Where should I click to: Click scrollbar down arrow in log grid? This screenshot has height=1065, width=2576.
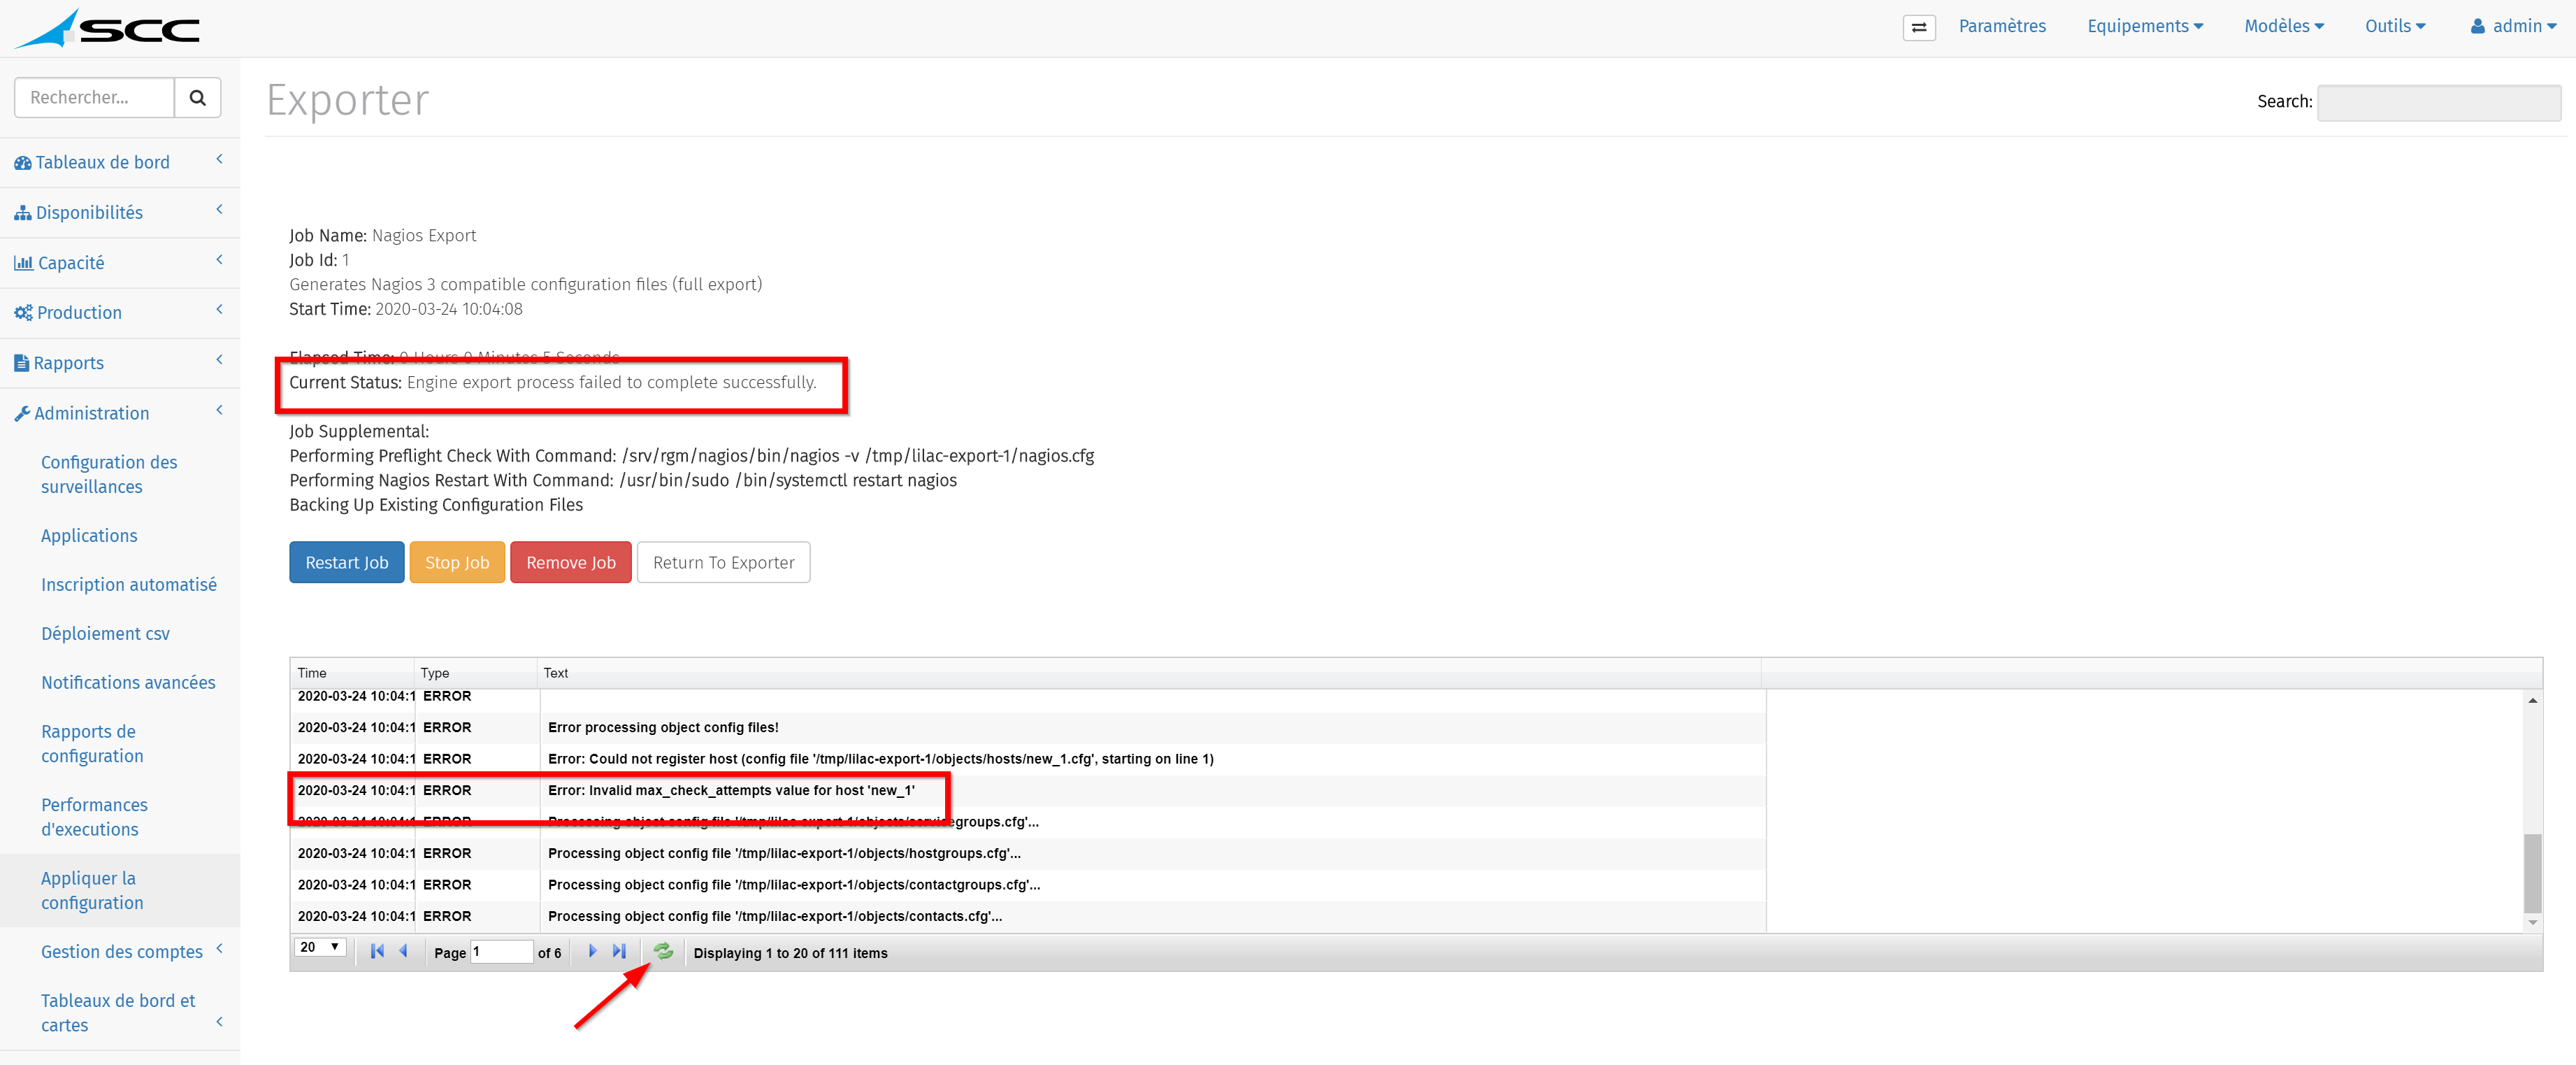pyautogui.click(x=2533, y=923)
